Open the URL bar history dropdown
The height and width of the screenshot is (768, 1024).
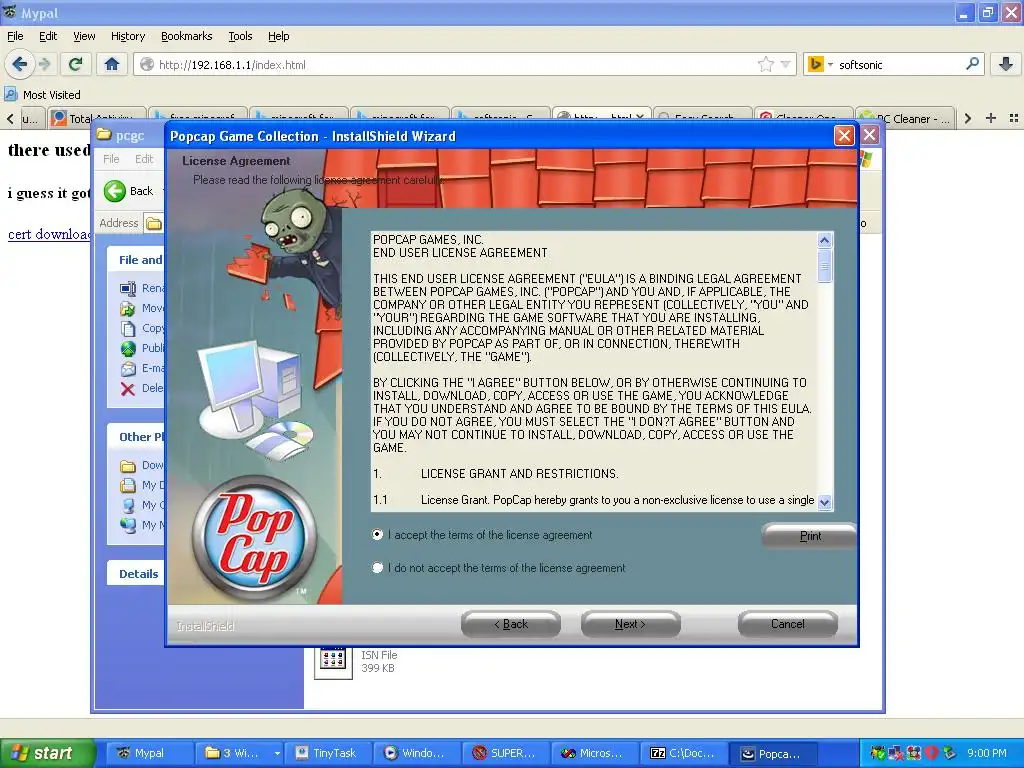[x=786, y=64]
